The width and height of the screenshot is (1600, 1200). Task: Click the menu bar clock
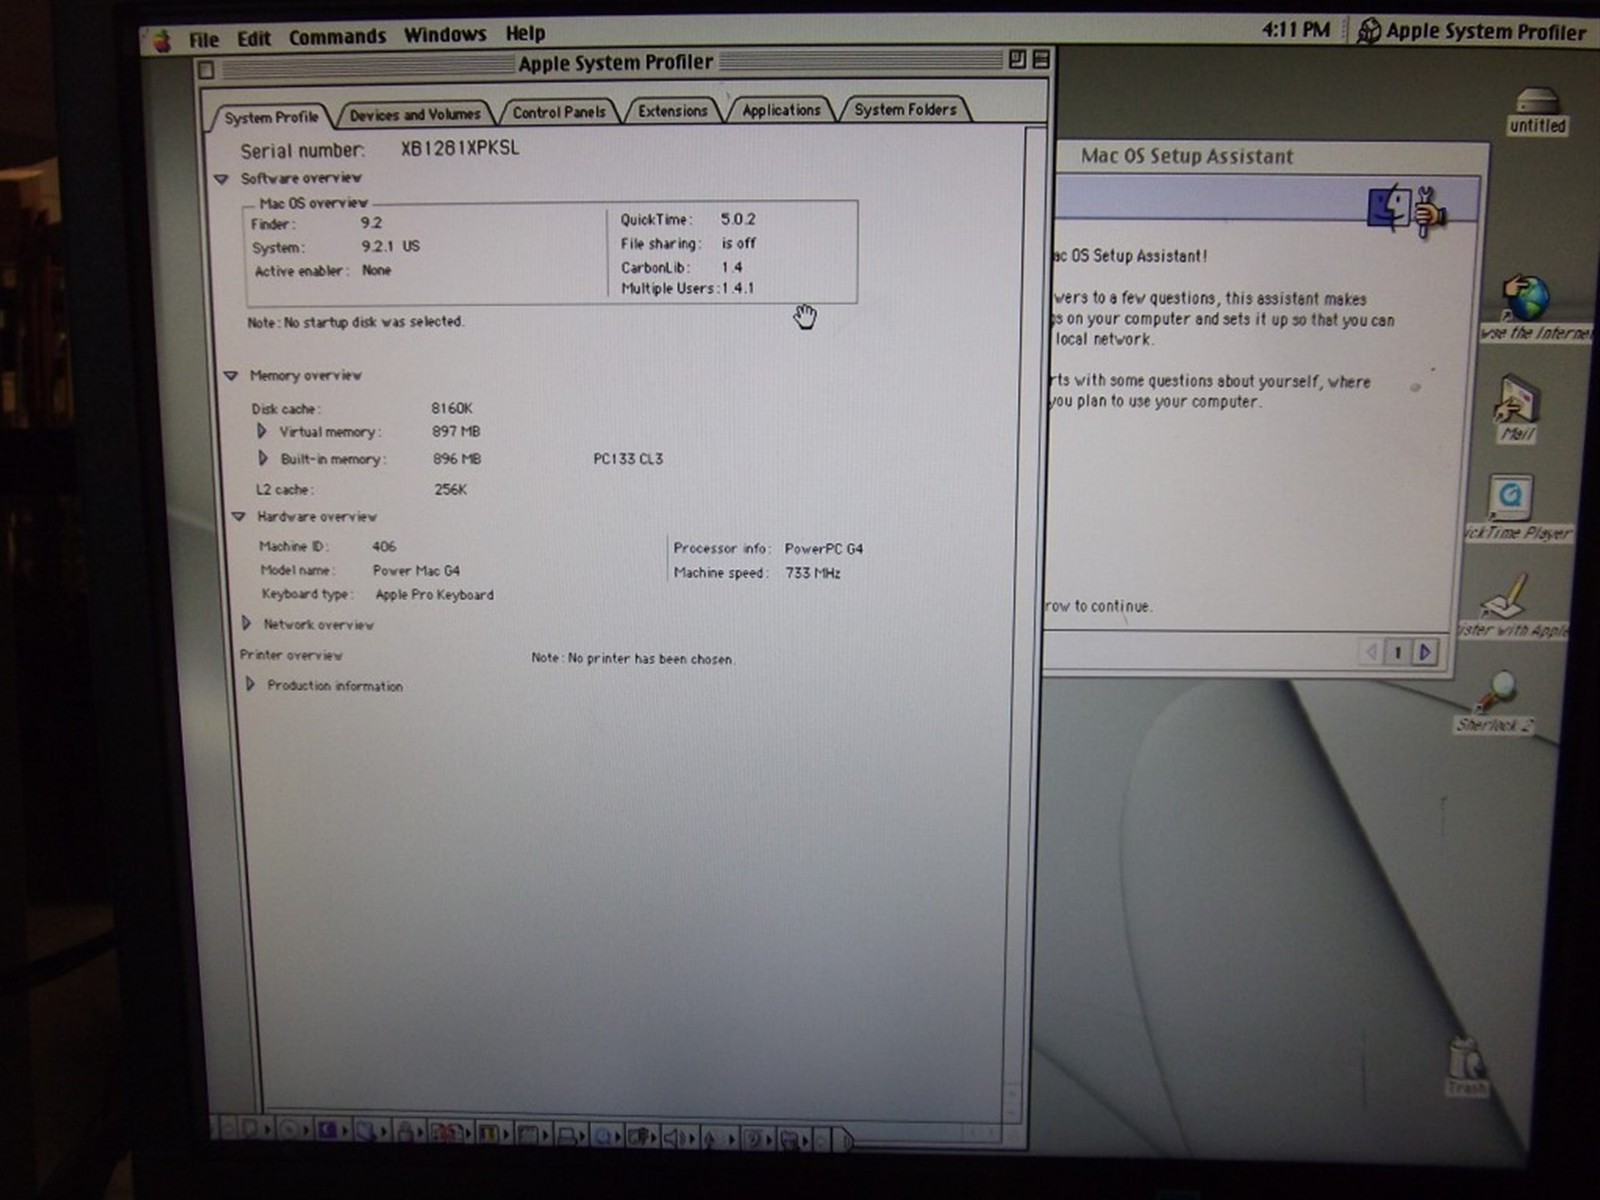click(1295, 30)
